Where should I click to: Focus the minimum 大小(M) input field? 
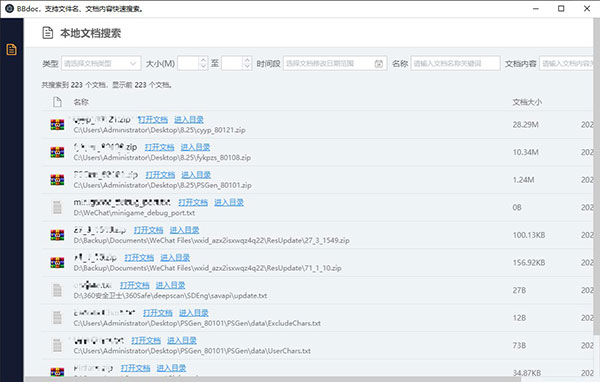[188, 63]
